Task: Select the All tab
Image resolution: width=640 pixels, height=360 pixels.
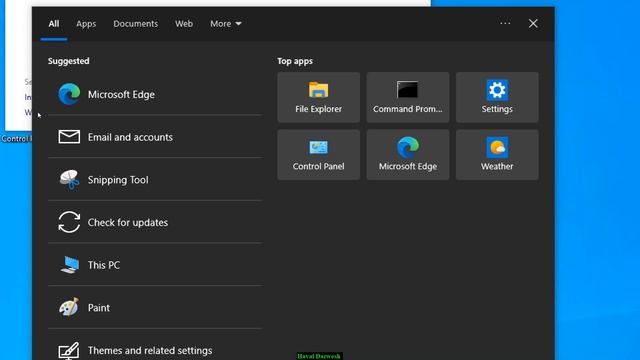Action: pos(53,24)
